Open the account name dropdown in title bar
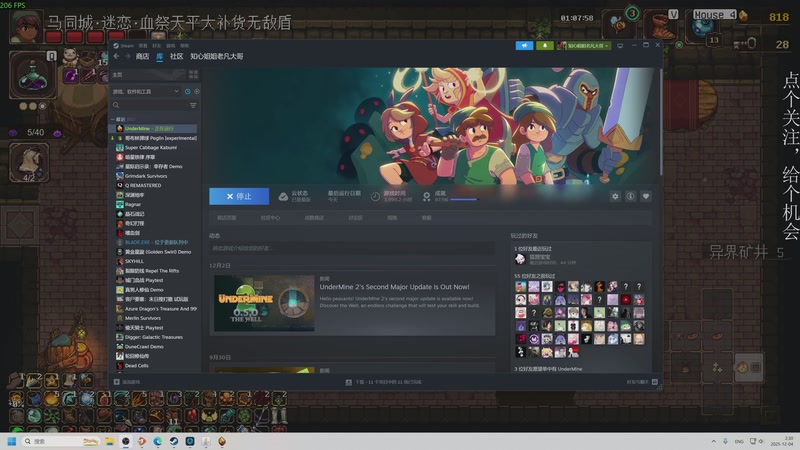This screenshot has width=800, height=450. point(584,45)
